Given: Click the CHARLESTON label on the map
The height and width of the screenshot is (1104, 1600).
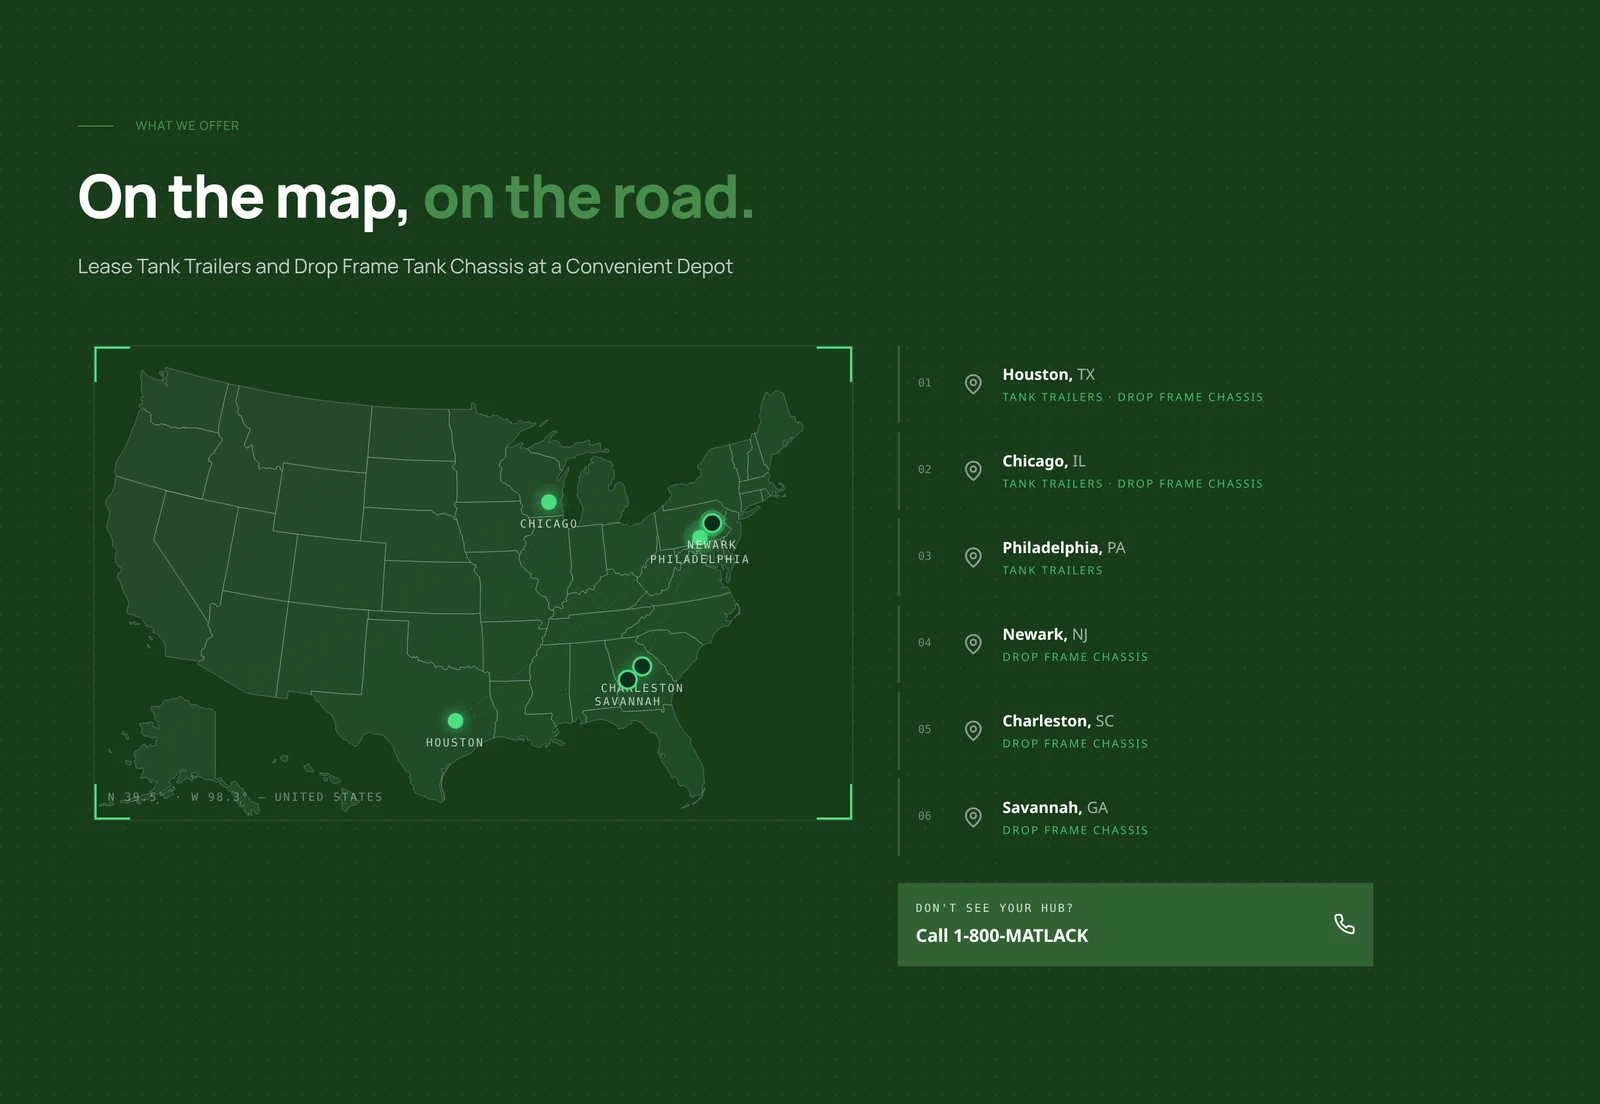Looking at the screenshot, I should [642, 689].
